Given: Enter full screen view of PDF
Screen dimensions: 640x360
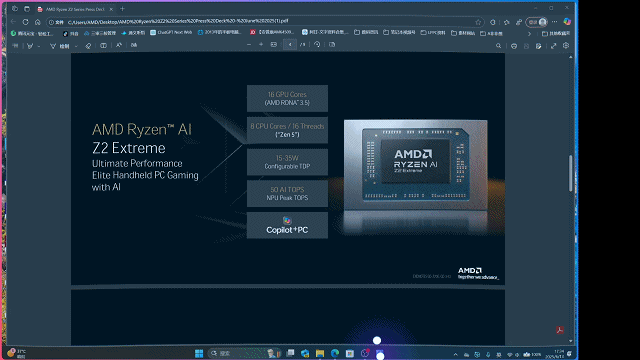Looking at the screenshot, I should (x=553, y=46).
